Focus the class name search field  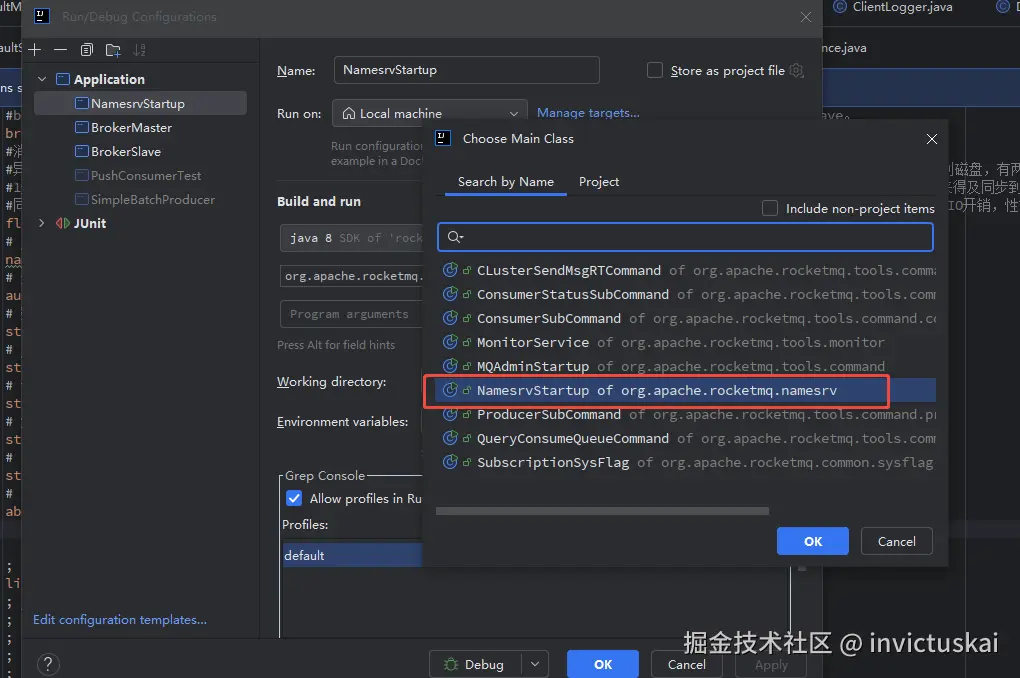point(685,237)
